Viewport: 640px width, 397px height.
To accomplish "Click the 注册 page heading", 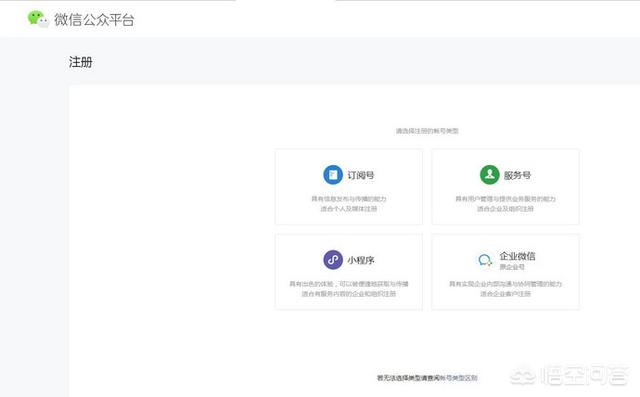I will pos(80,62).
